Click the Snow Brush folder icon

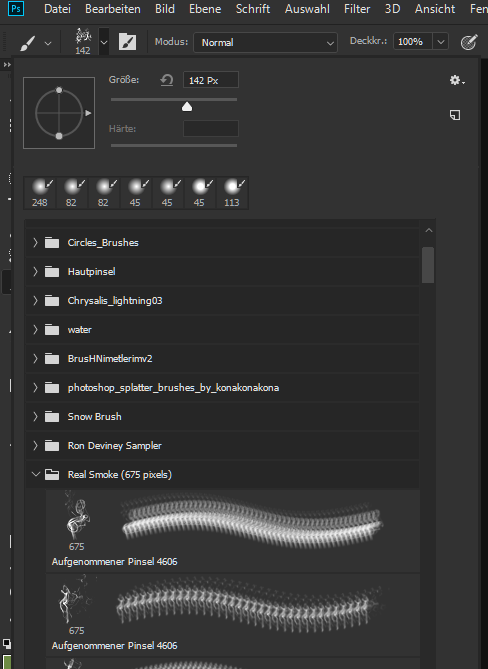(x=52, y=416)
